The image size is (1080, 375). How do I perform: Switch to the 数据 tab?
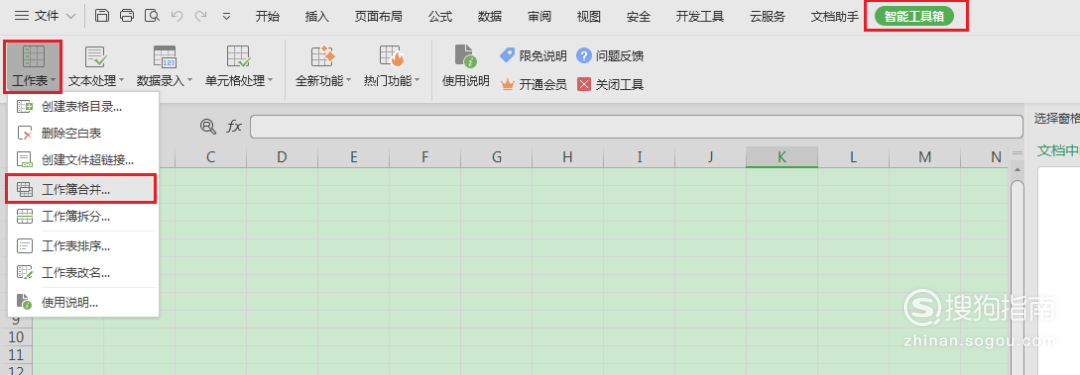tap(490, 17)
